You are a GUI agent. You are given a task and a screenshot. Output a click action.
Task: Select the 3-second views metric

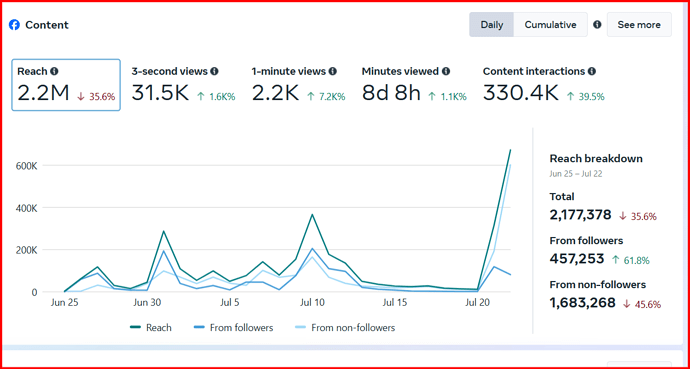click(x=184, y=85)
